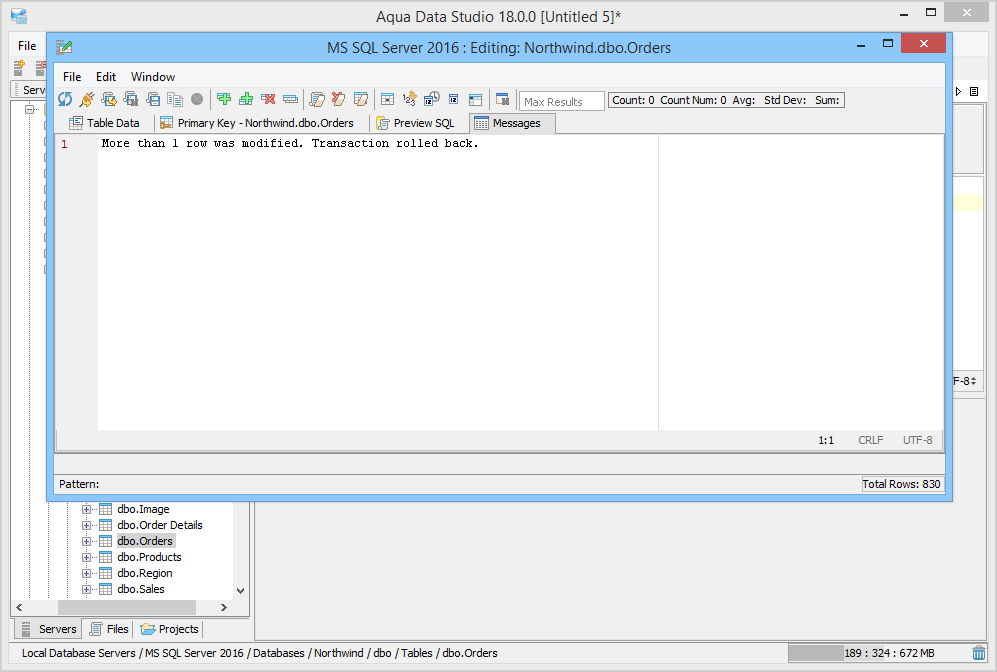997x672 pixels.
Task: Click the grid form view icon
Action: [387, 99]
